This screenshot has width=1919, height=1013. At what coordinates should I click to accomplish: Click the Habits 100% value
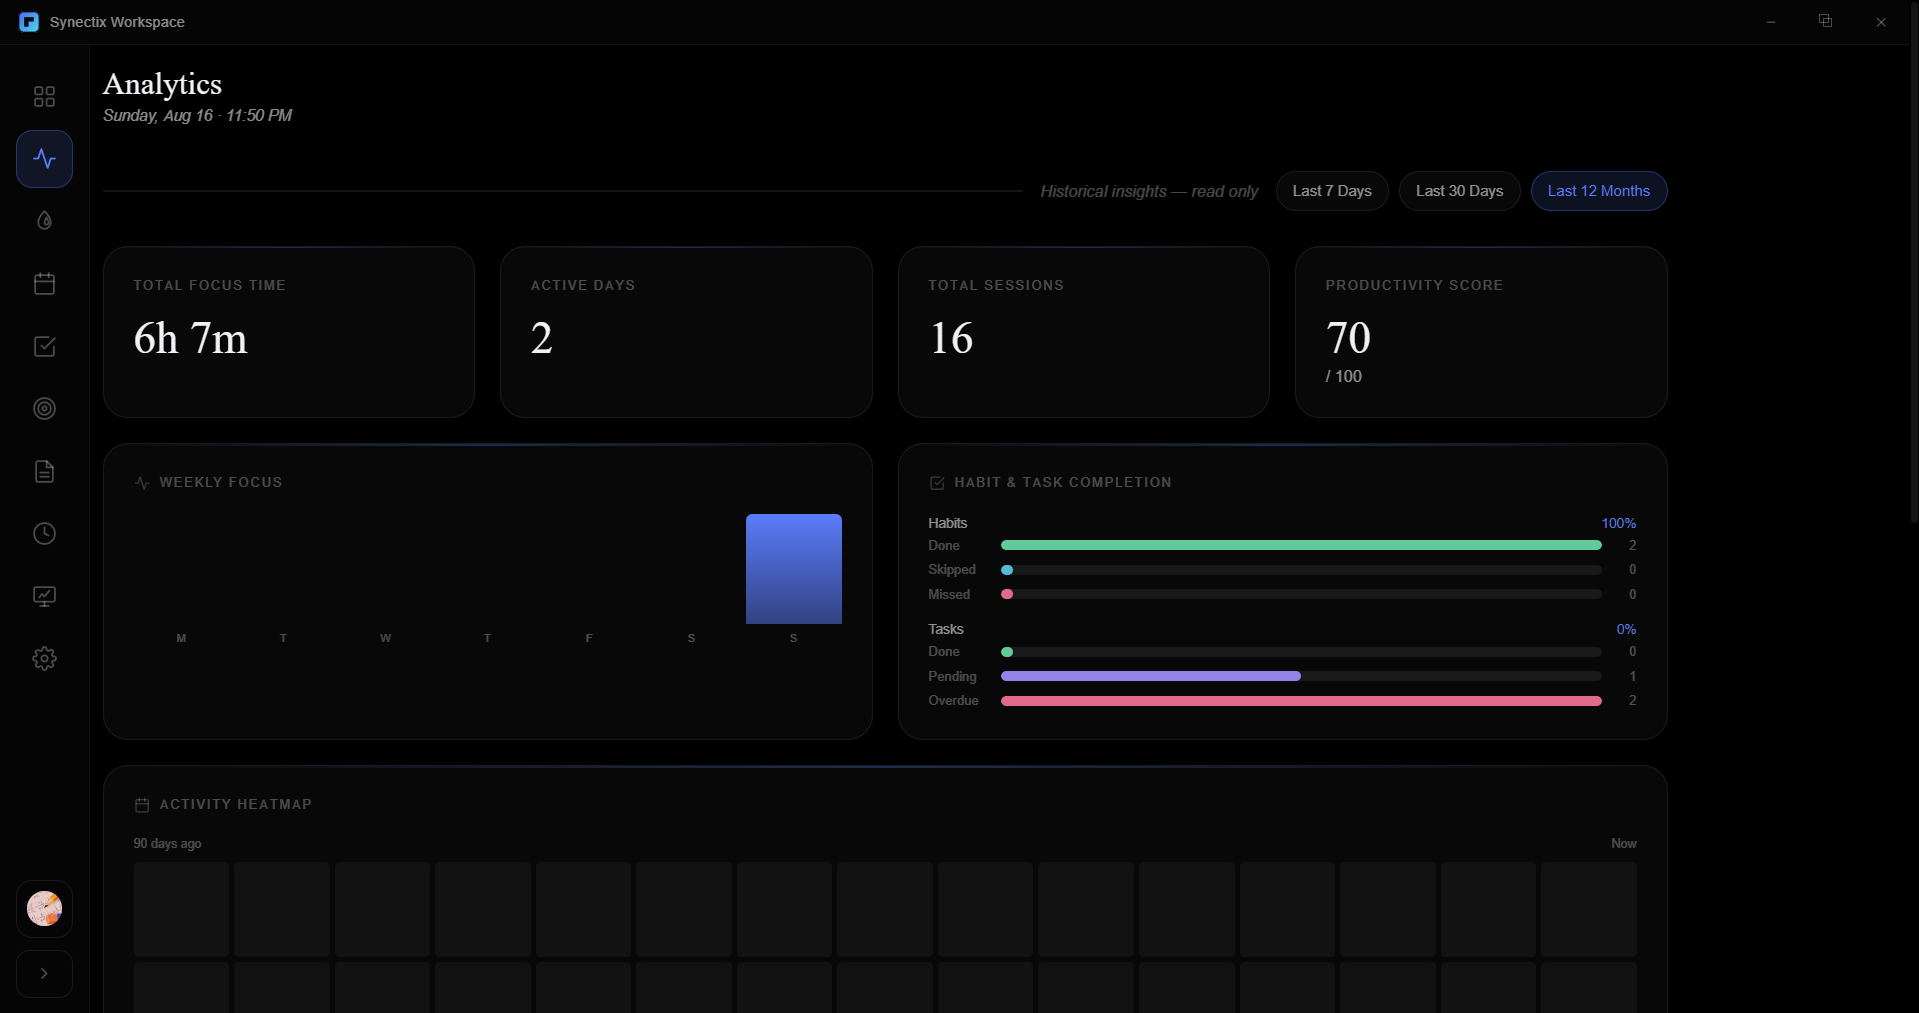(1618, 523)
